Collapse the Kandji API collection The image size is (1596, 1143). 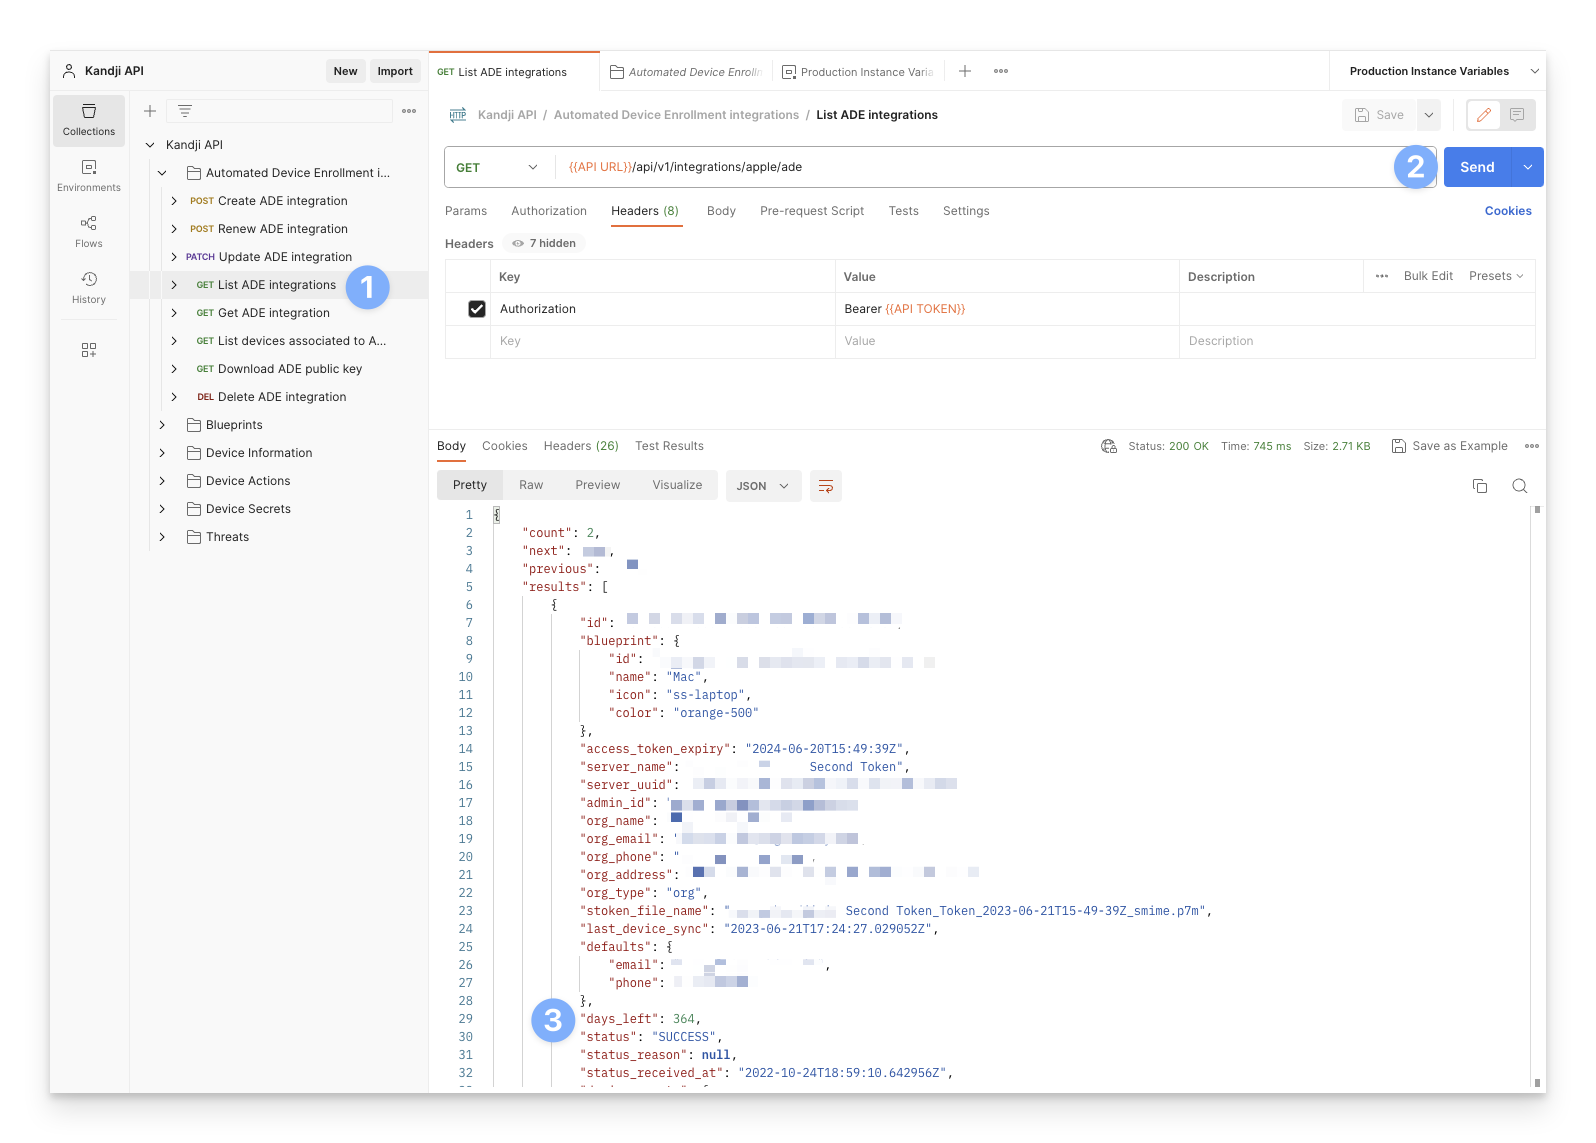pyautogui.click(x=150, y=145)
